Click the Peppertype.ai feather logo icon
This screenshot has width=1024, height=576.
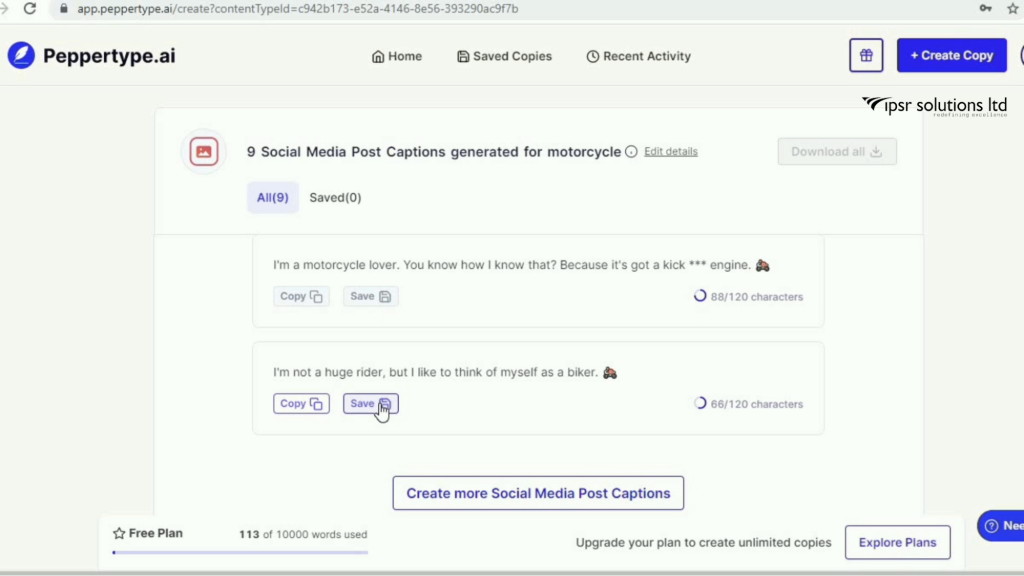tap(21, 56)
